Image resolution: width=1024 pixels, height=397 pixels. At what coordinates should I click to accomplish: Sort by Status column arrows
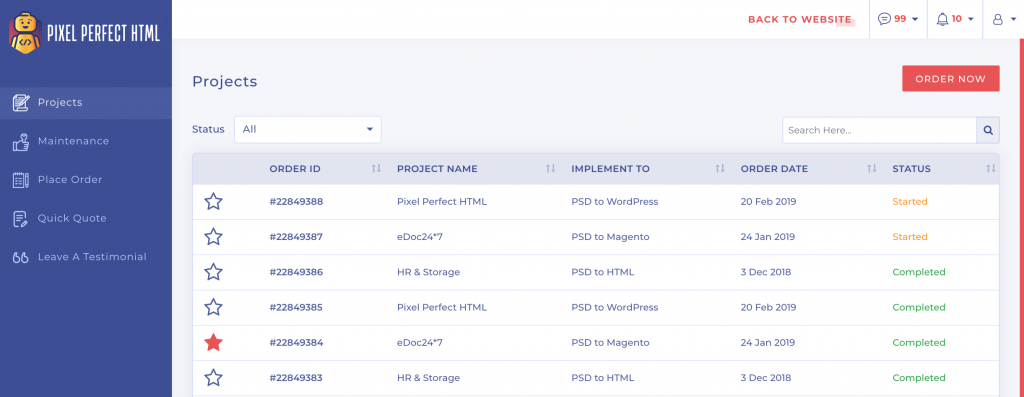[991, 168]
